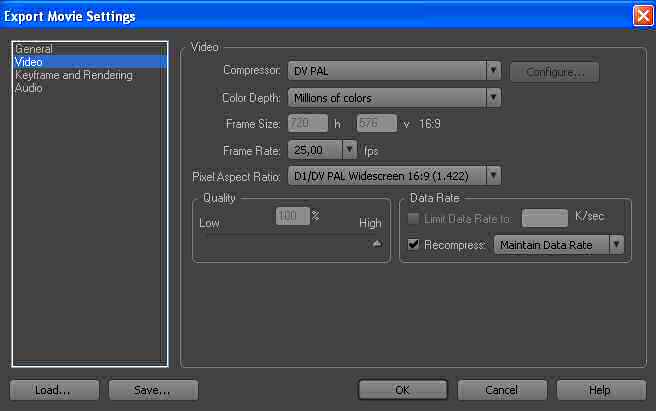This screenshot has width=656, height=411.
Task: Click the data rate K/sec field
Action: pyautogui.click(x=544, y=219)
